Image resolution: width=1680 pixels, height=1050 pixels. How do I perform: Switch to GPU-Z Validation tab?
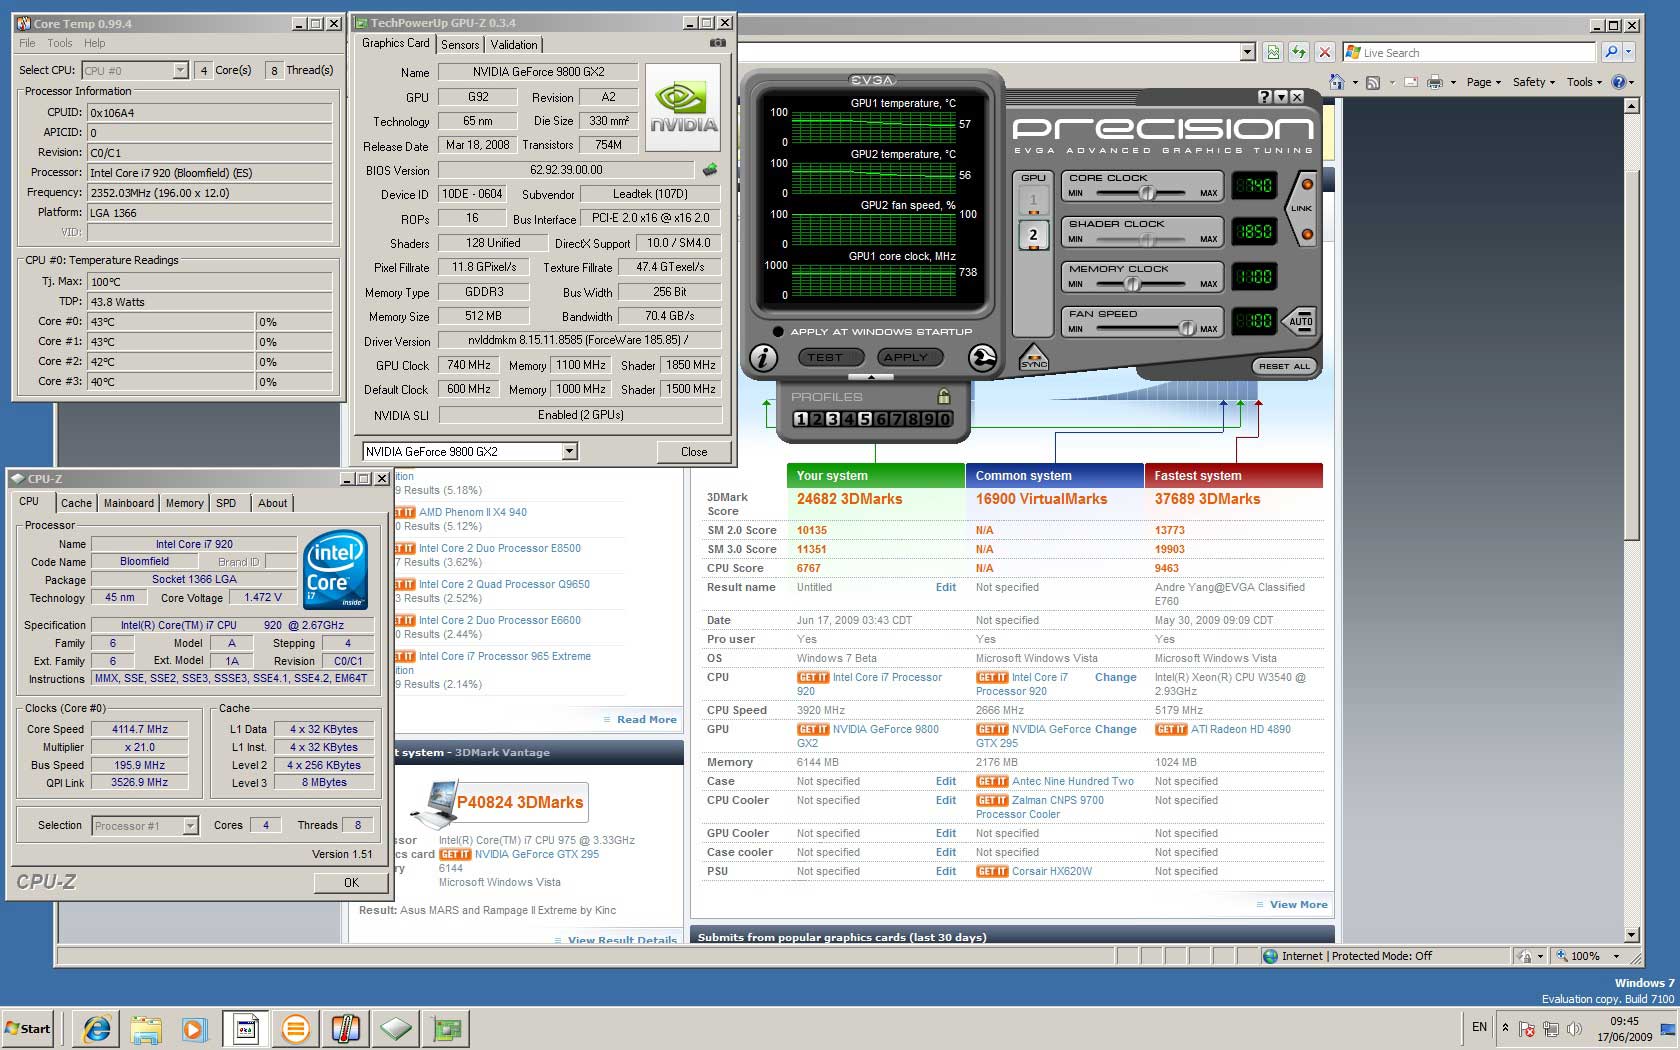[514, 45]
